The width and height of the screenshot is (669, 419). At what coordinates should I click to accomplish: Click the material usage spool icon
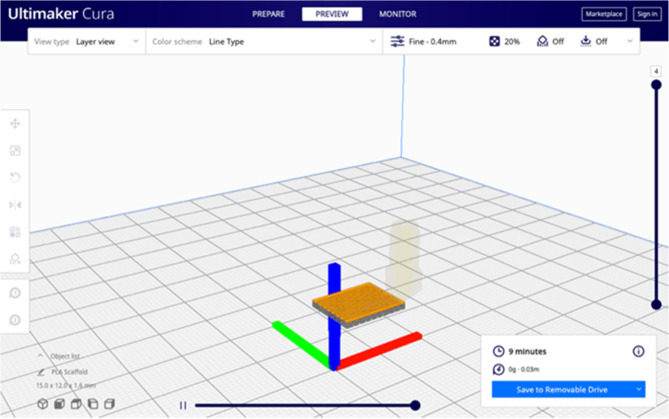click(498, 369)
